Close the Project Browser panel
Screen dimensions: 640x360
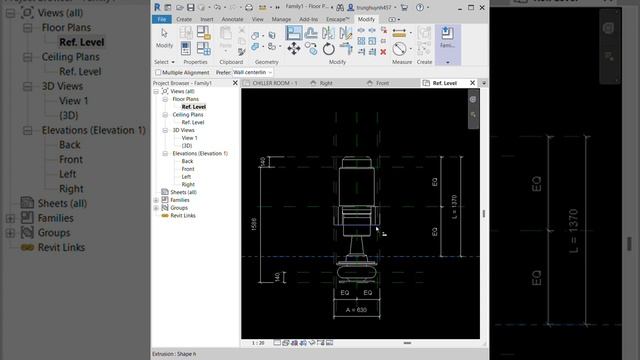click(x=235, y=83)
